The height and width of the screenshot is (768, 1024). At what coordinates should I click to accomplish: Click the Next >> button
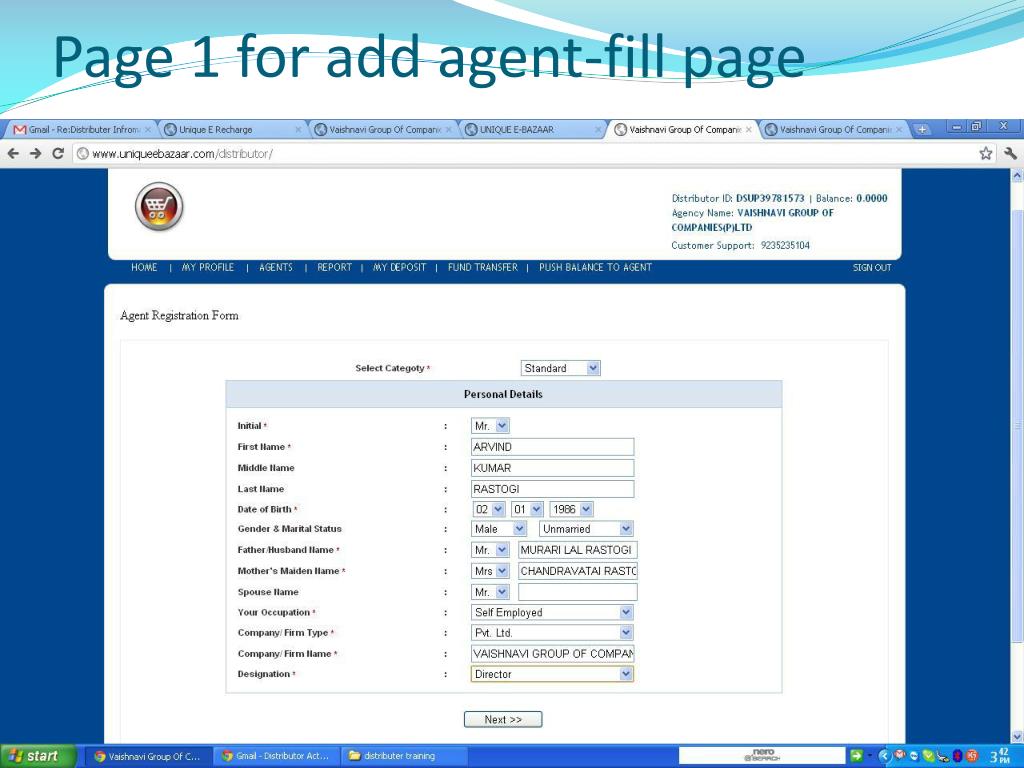point(503,719)
